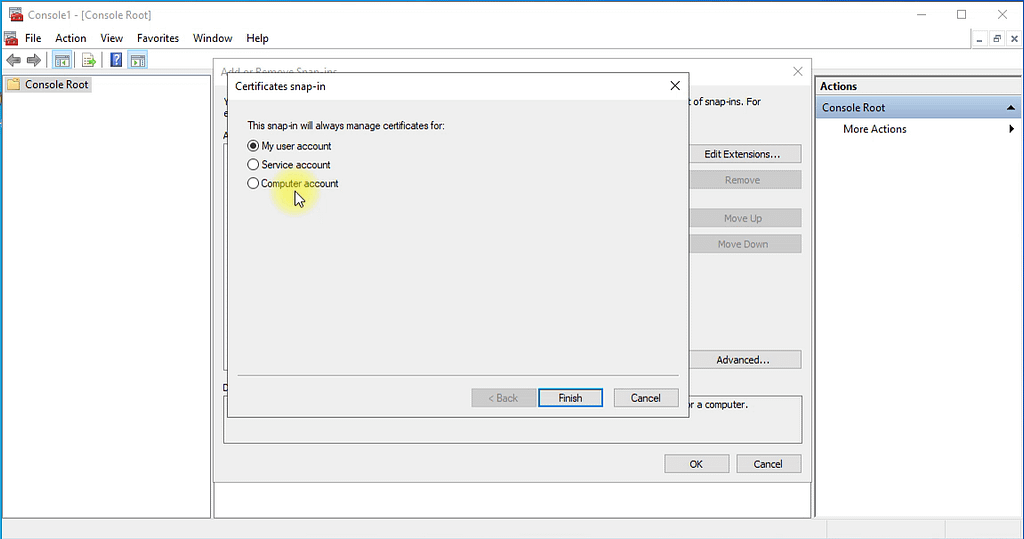Cancel the Certificates snap-in dialog
Image resolution: width=1024 pixels, height=539 pixels.
(x=645, y=398)
